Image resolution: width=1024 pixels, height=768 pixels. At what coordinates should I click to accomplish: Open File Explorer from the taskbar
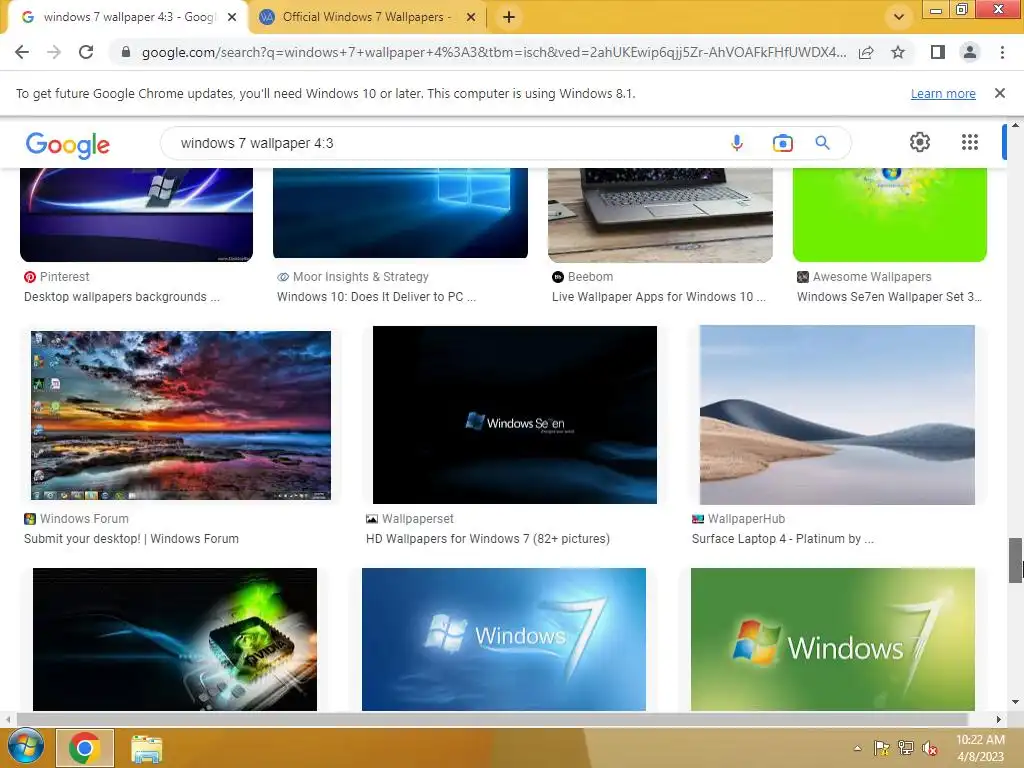click(146, 748)
